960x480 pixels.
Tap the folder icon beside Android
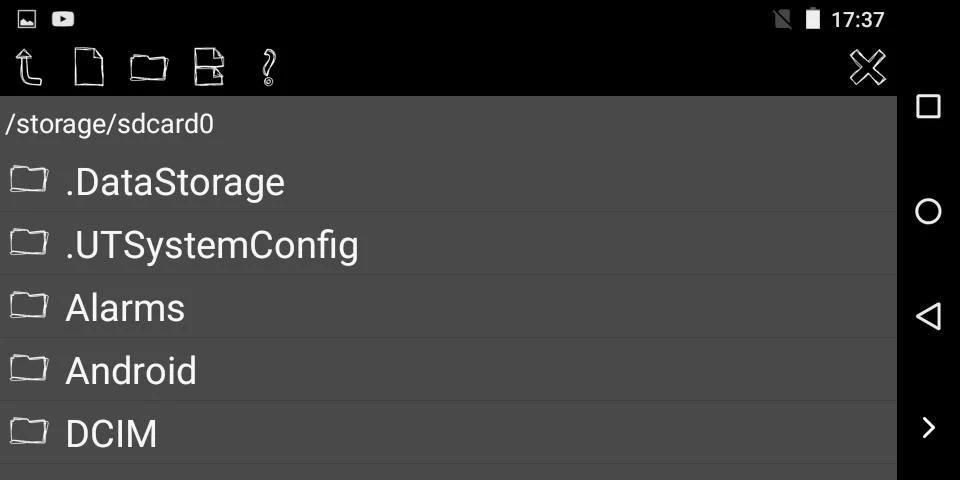tap(29, 368)
